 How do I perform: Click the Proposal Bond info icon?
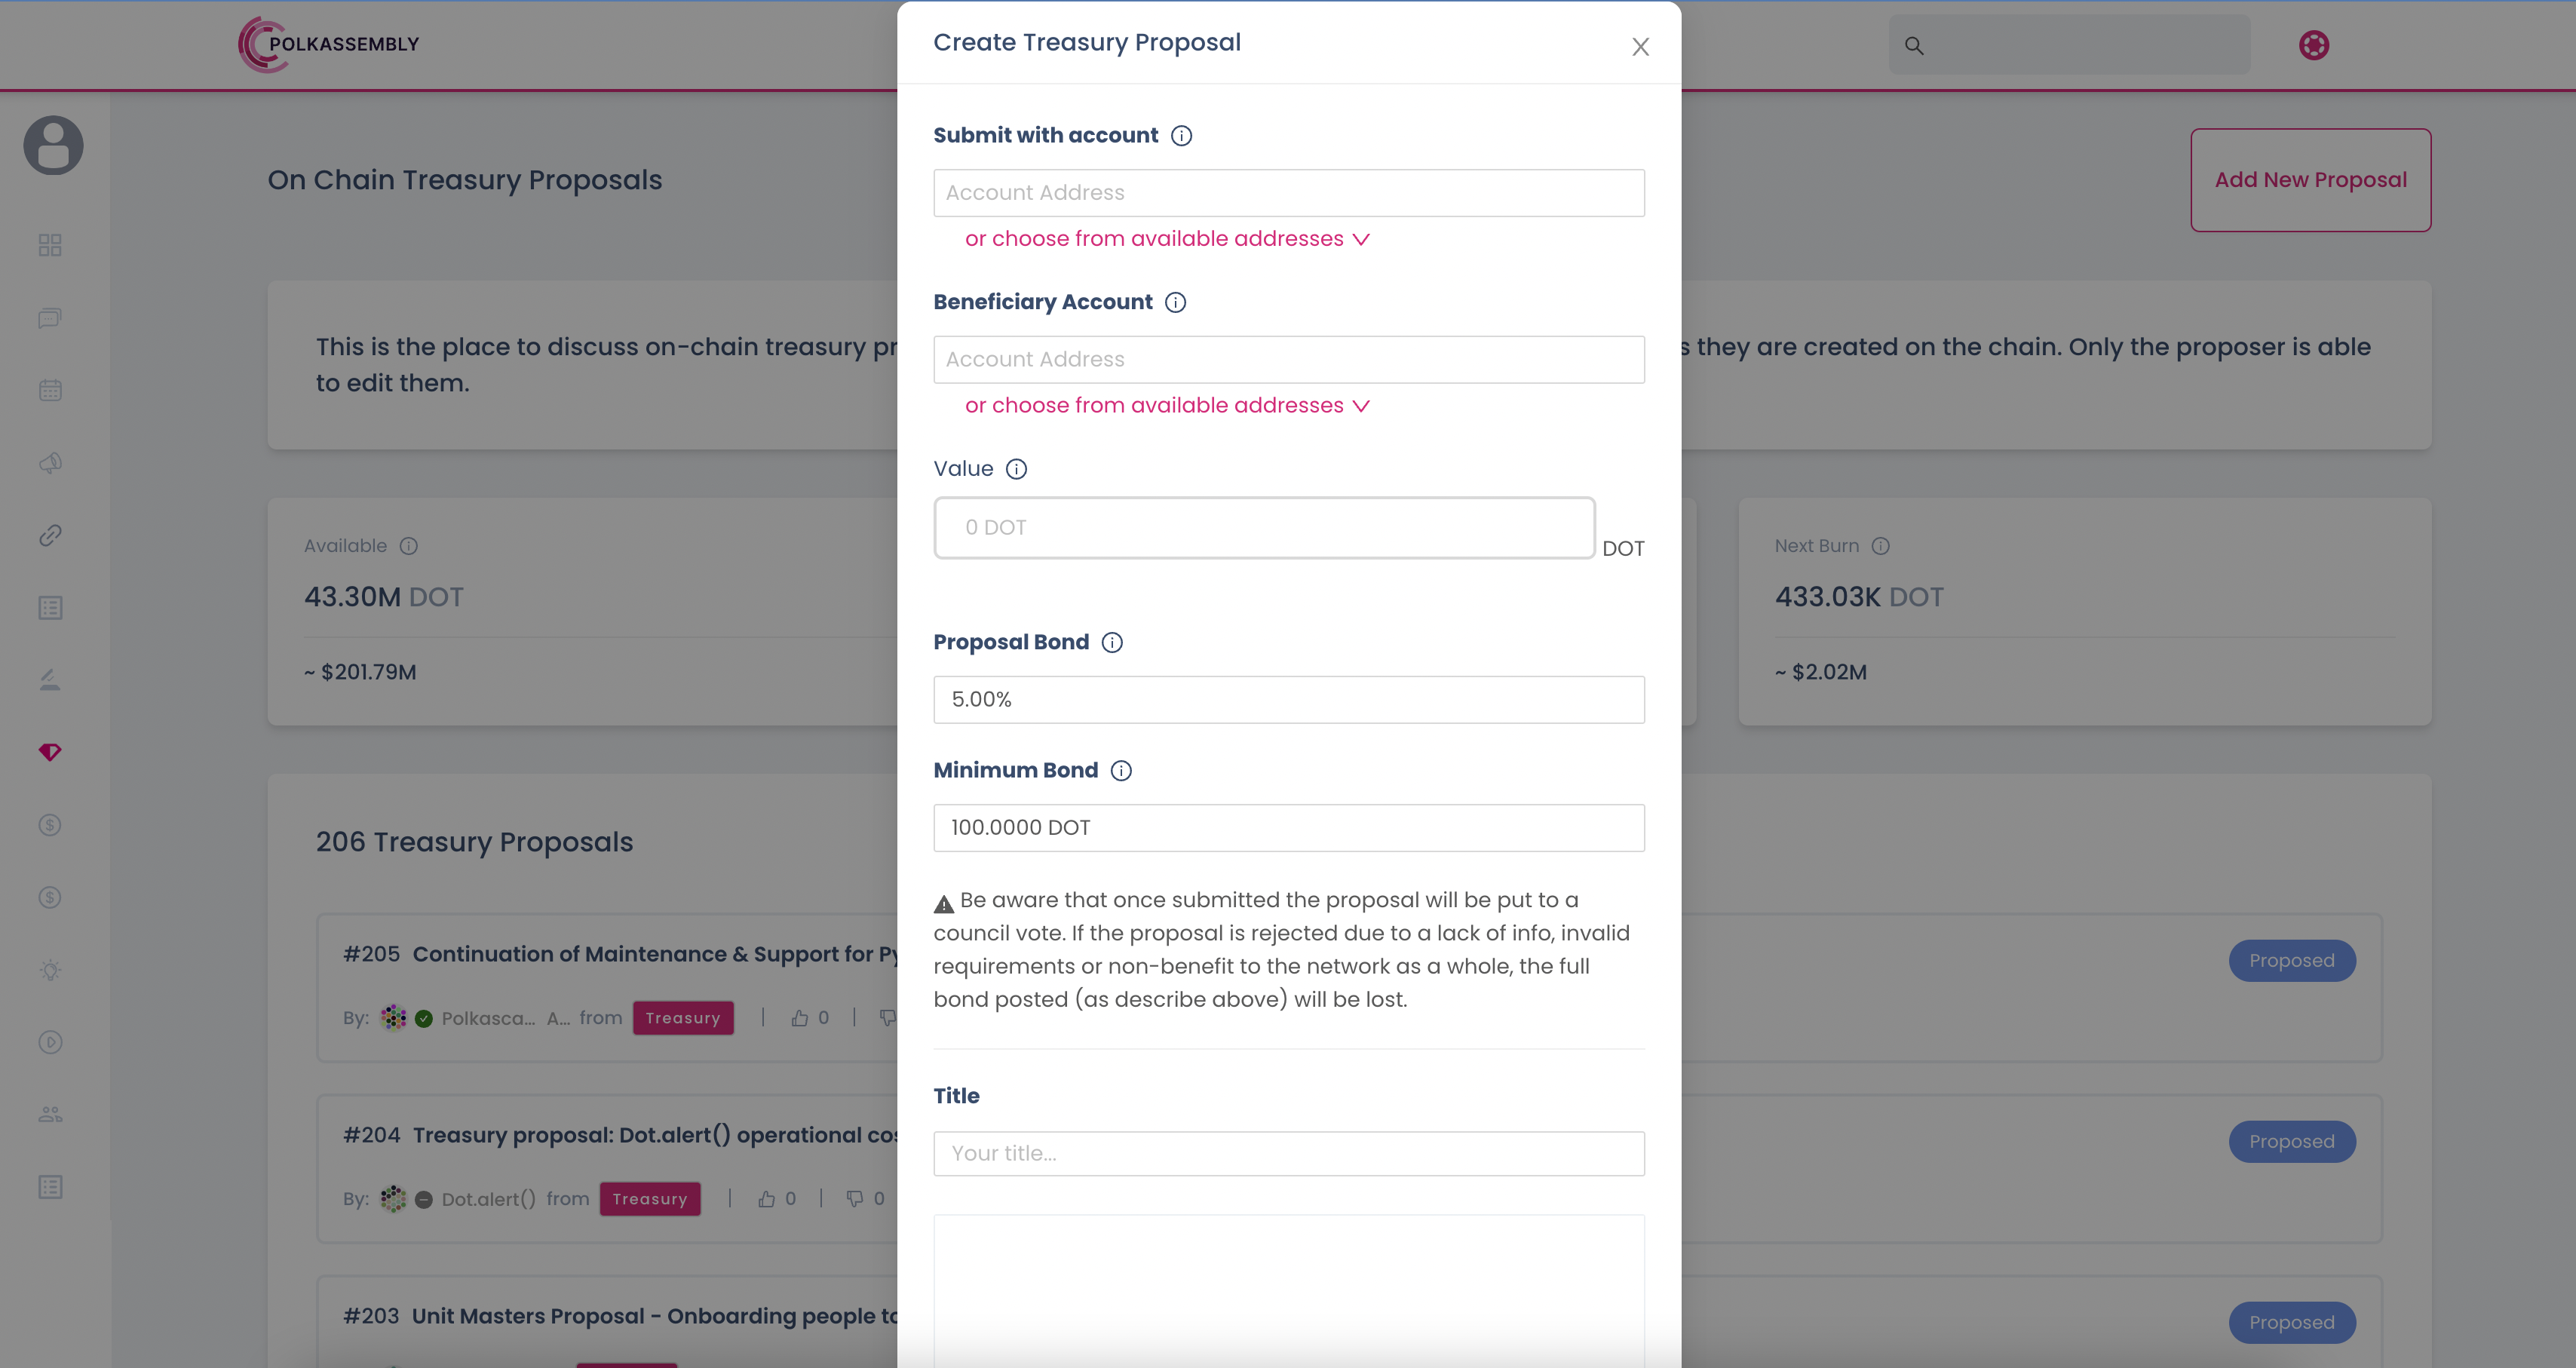coord(1112,642)
